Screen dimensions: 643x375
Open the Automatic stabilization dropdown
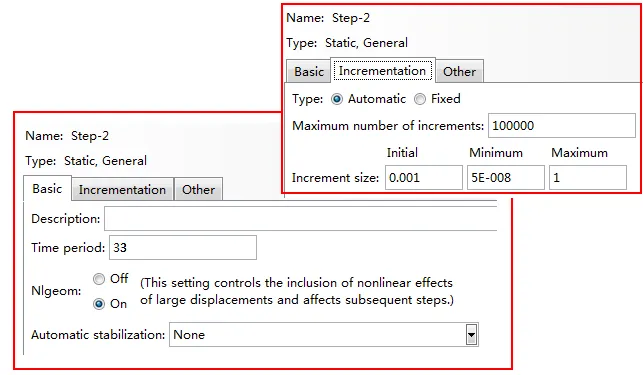click(x=471, y=335)
